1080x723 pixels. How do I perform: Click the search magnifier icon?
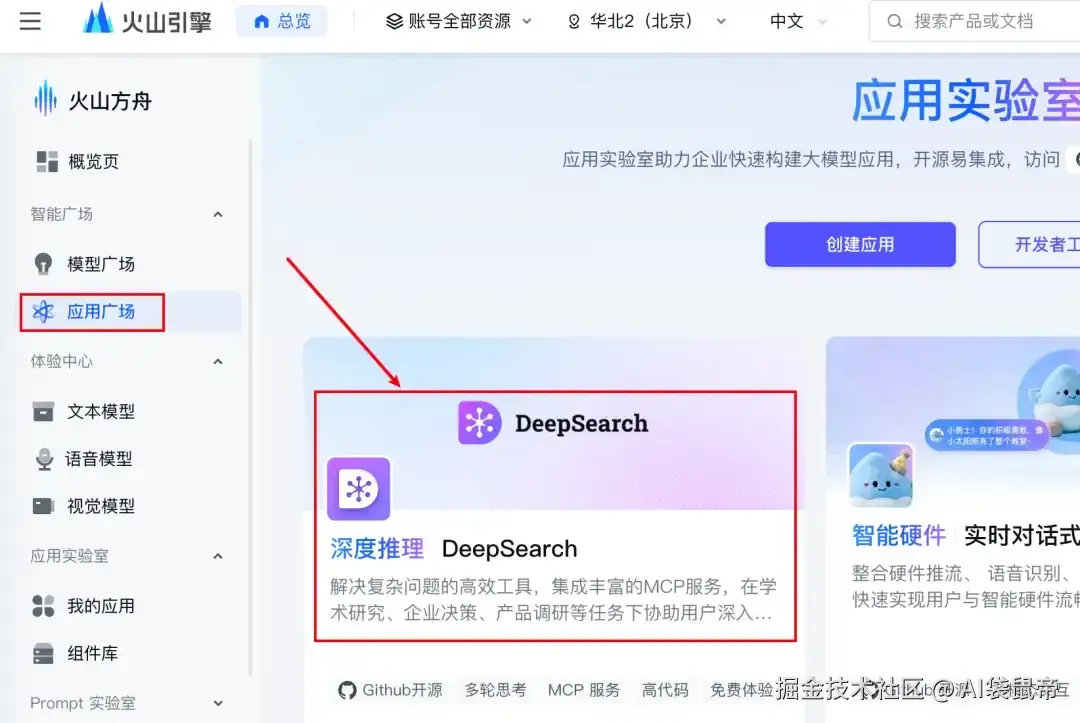click(x=894, y=21)
